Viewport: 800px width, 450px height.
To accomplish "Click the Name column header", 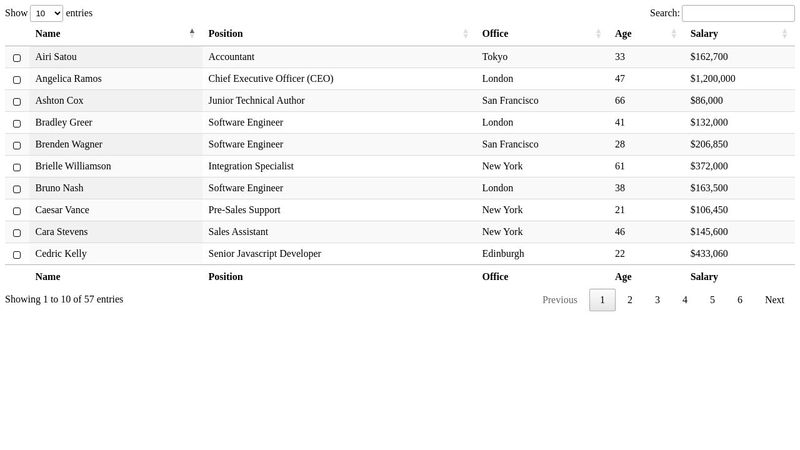I will tap(47, 34).
